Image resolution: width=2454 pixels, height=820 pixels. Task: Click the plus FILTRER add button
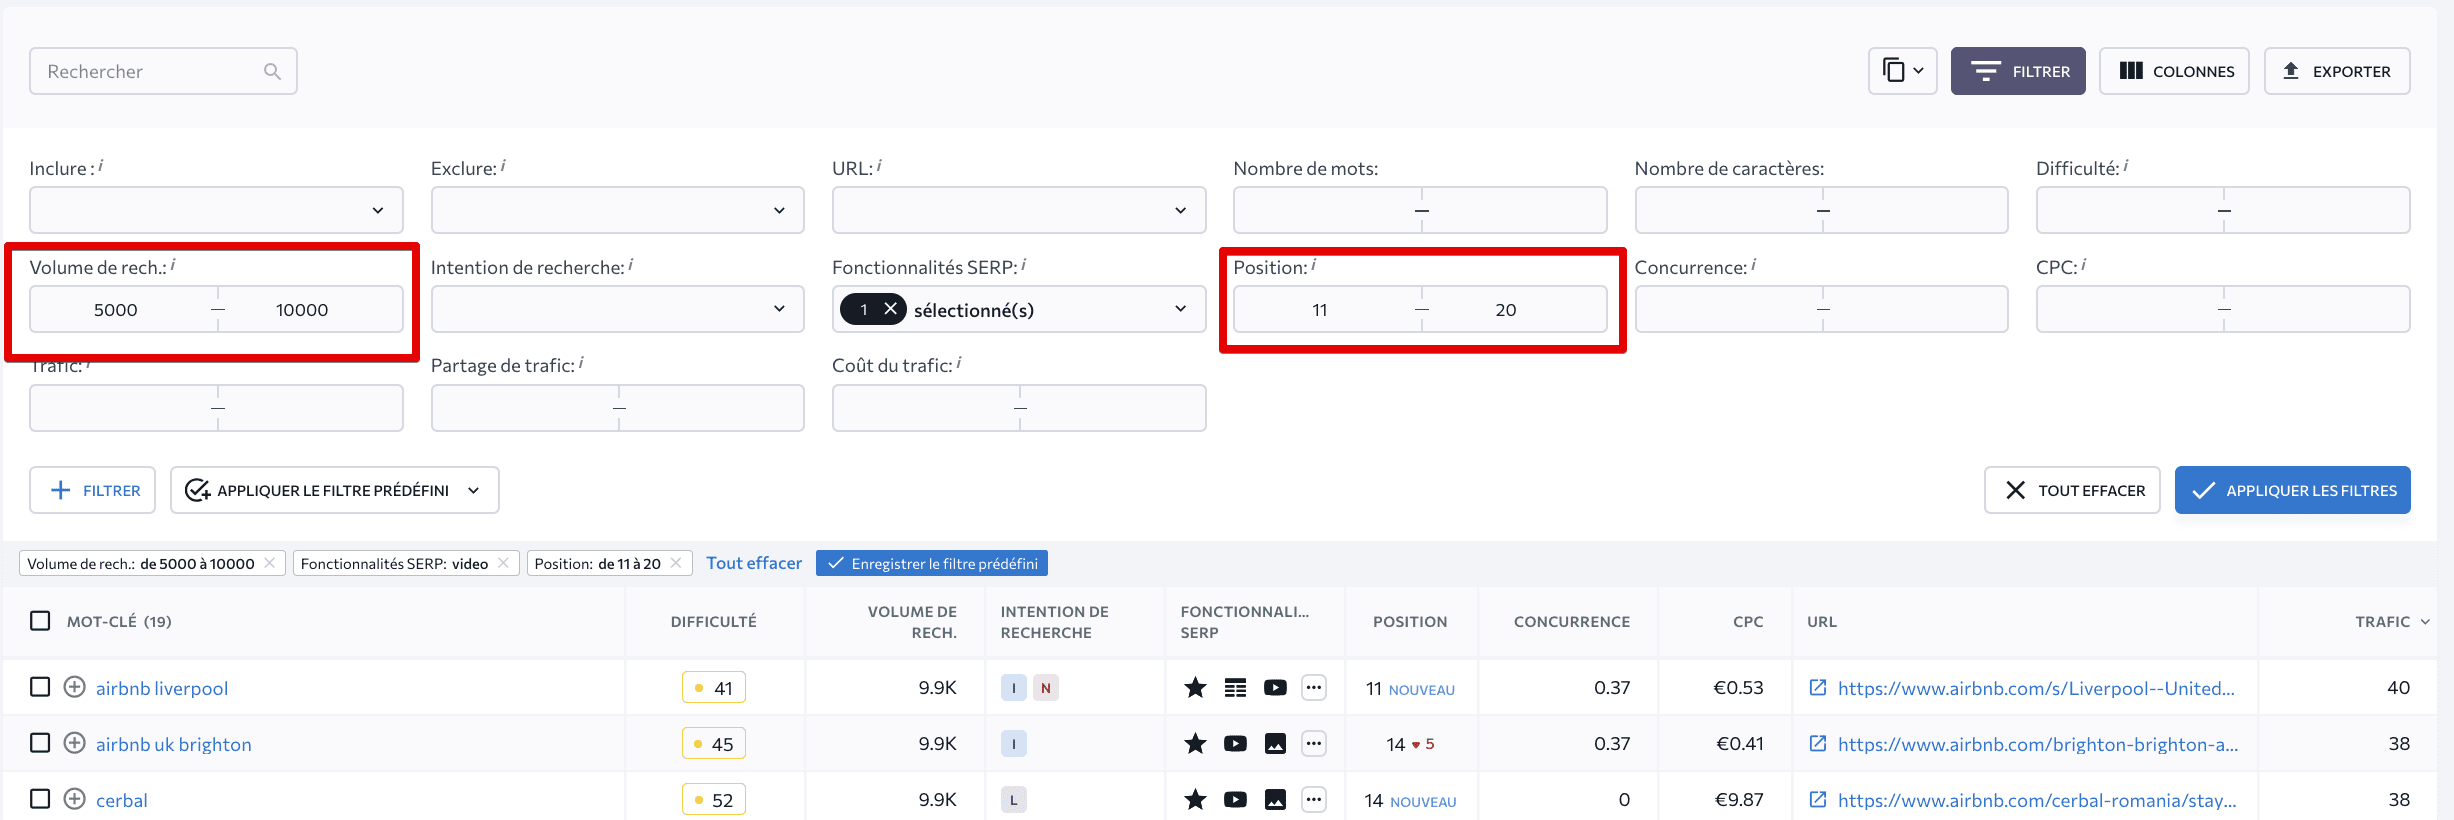pyautogui.click(x=92, y=490)
